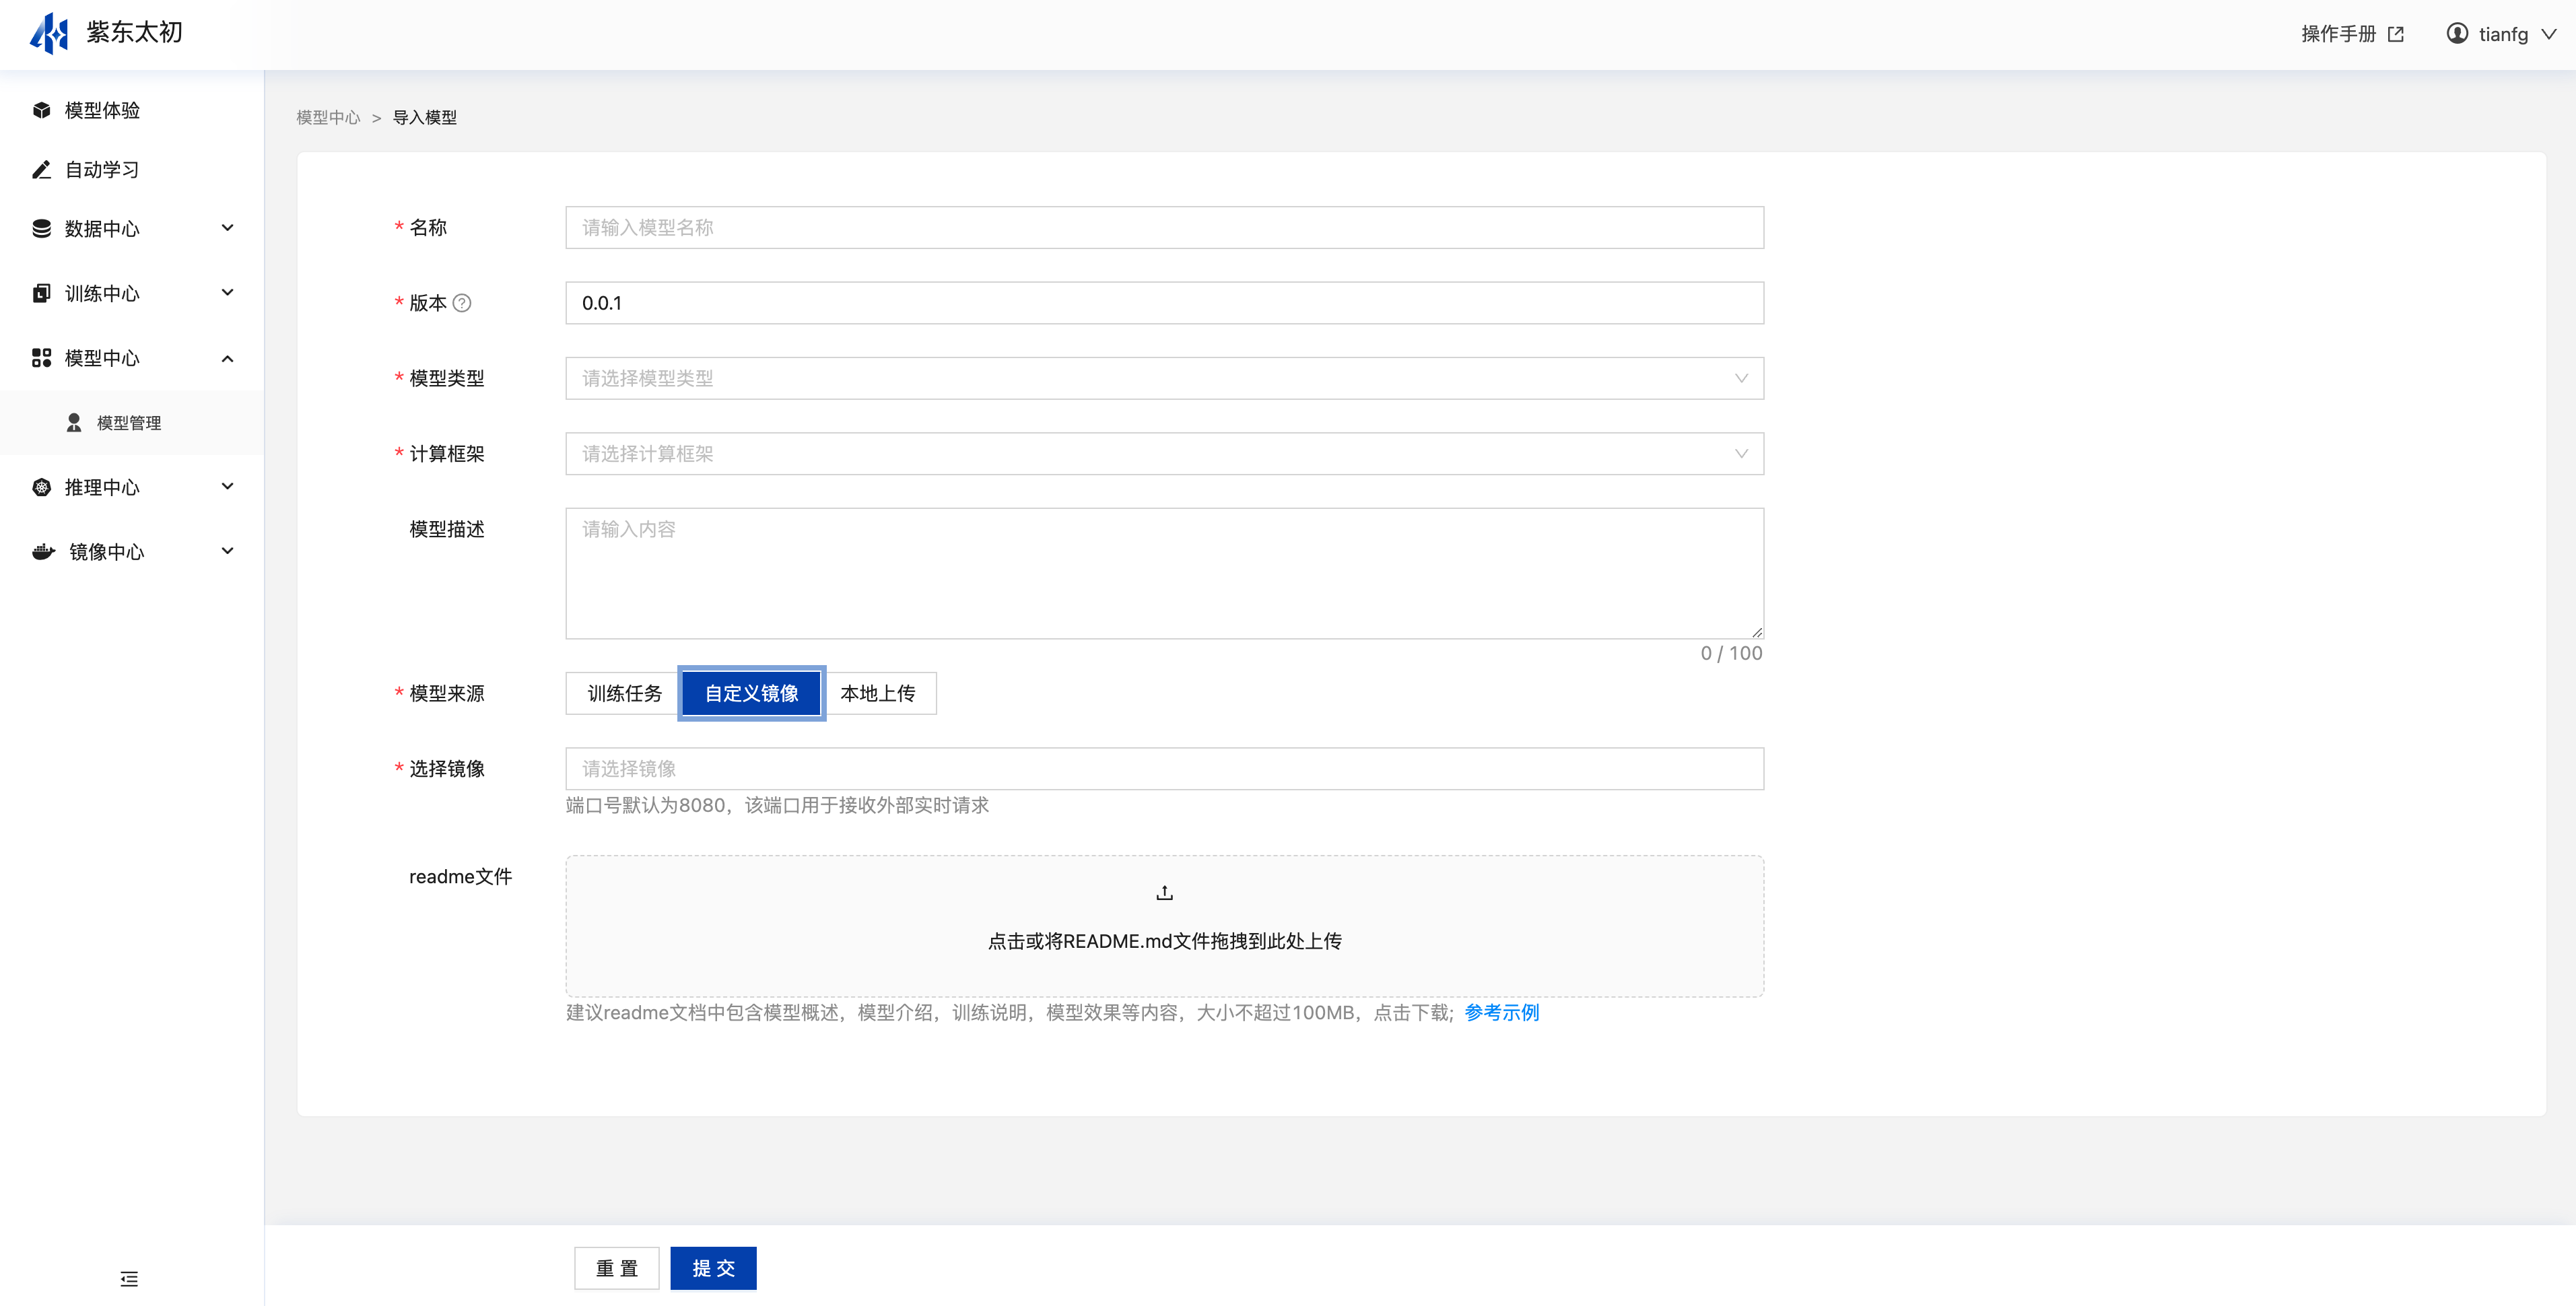The width and height of the screenshot is (2576, 1306).
Task: Open the 计算框架 dropdown
Action: [1164, 454]
